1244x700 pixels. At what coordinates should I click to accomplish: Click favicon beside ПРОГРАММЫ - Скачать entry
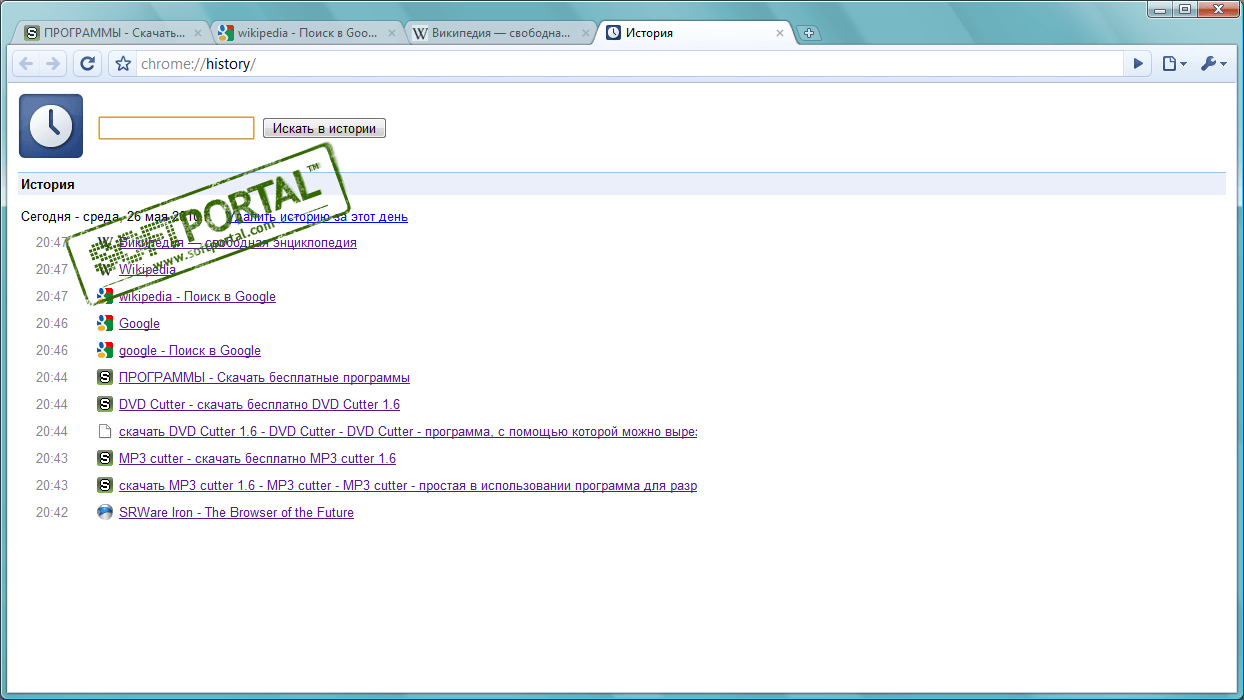(x=105, y=377)
